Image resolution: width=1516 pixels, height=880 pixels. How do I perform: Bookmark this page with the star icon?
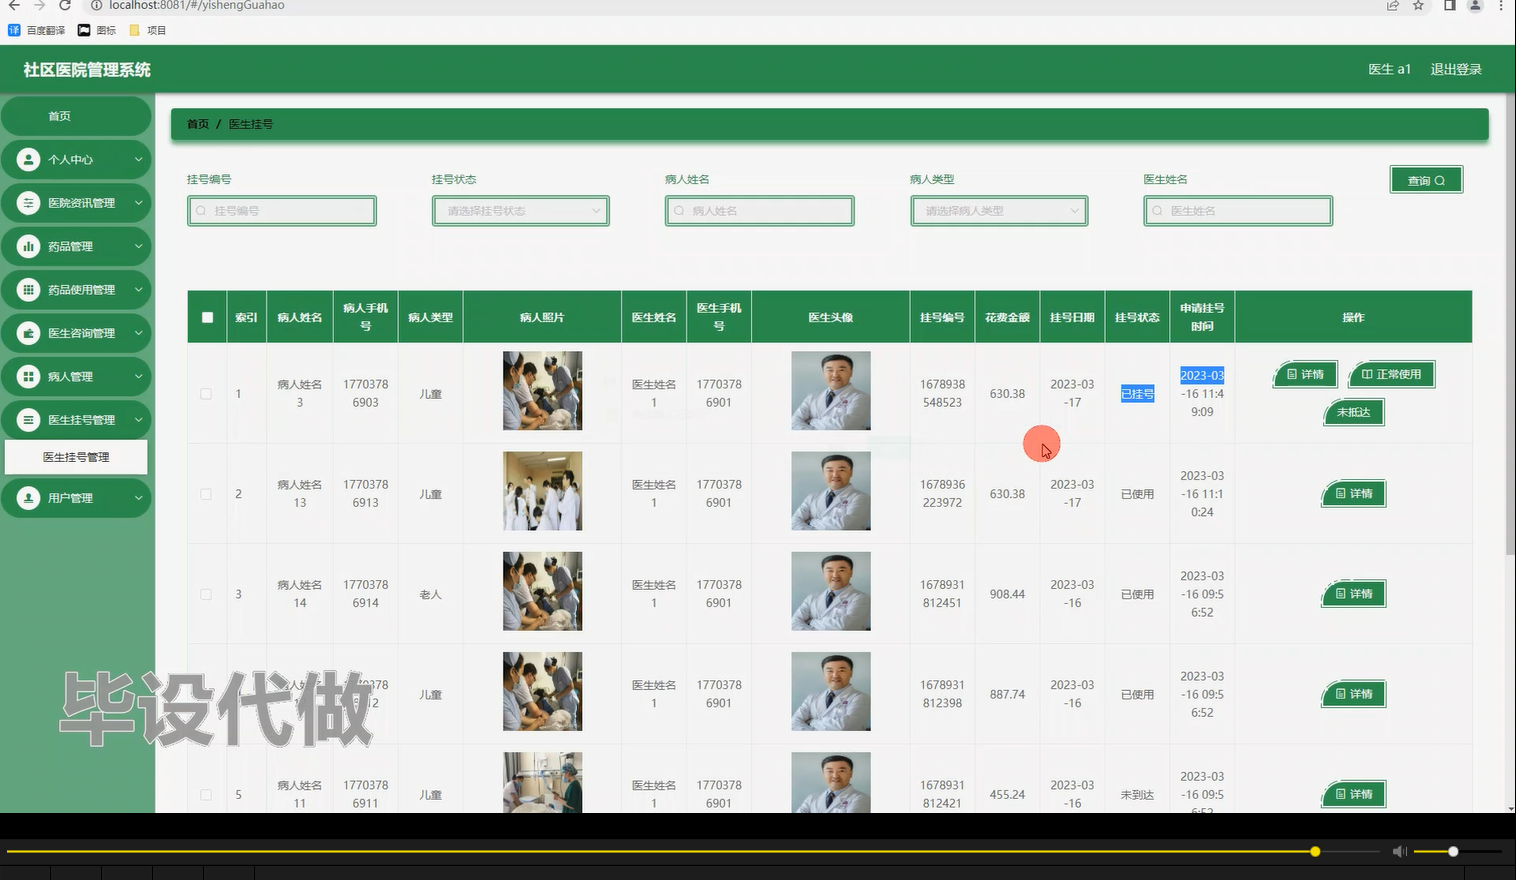pos(1418,5)
